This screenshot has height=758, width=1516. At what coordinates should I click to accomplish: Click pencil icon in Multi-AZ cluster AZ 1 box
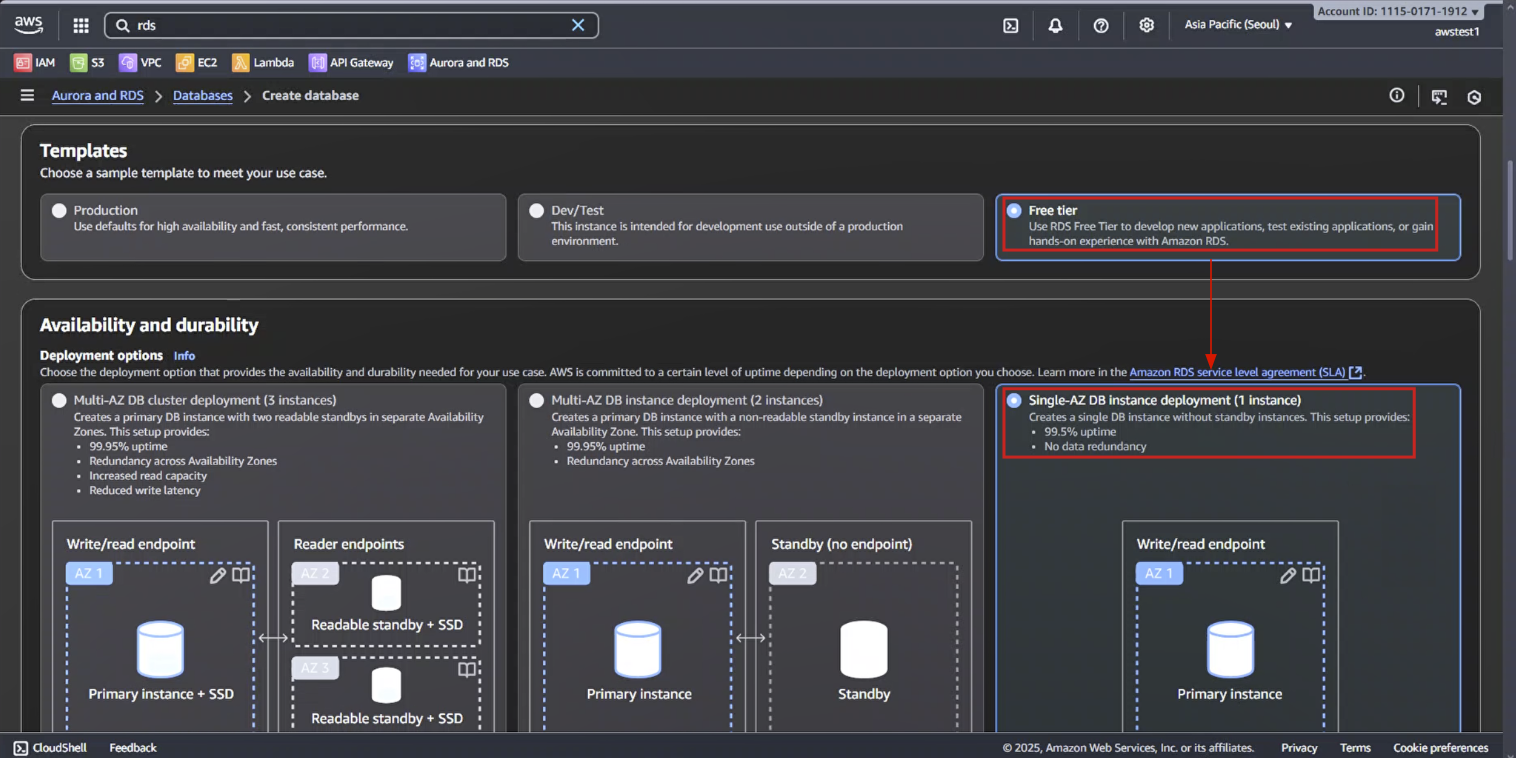coord(218,575)
